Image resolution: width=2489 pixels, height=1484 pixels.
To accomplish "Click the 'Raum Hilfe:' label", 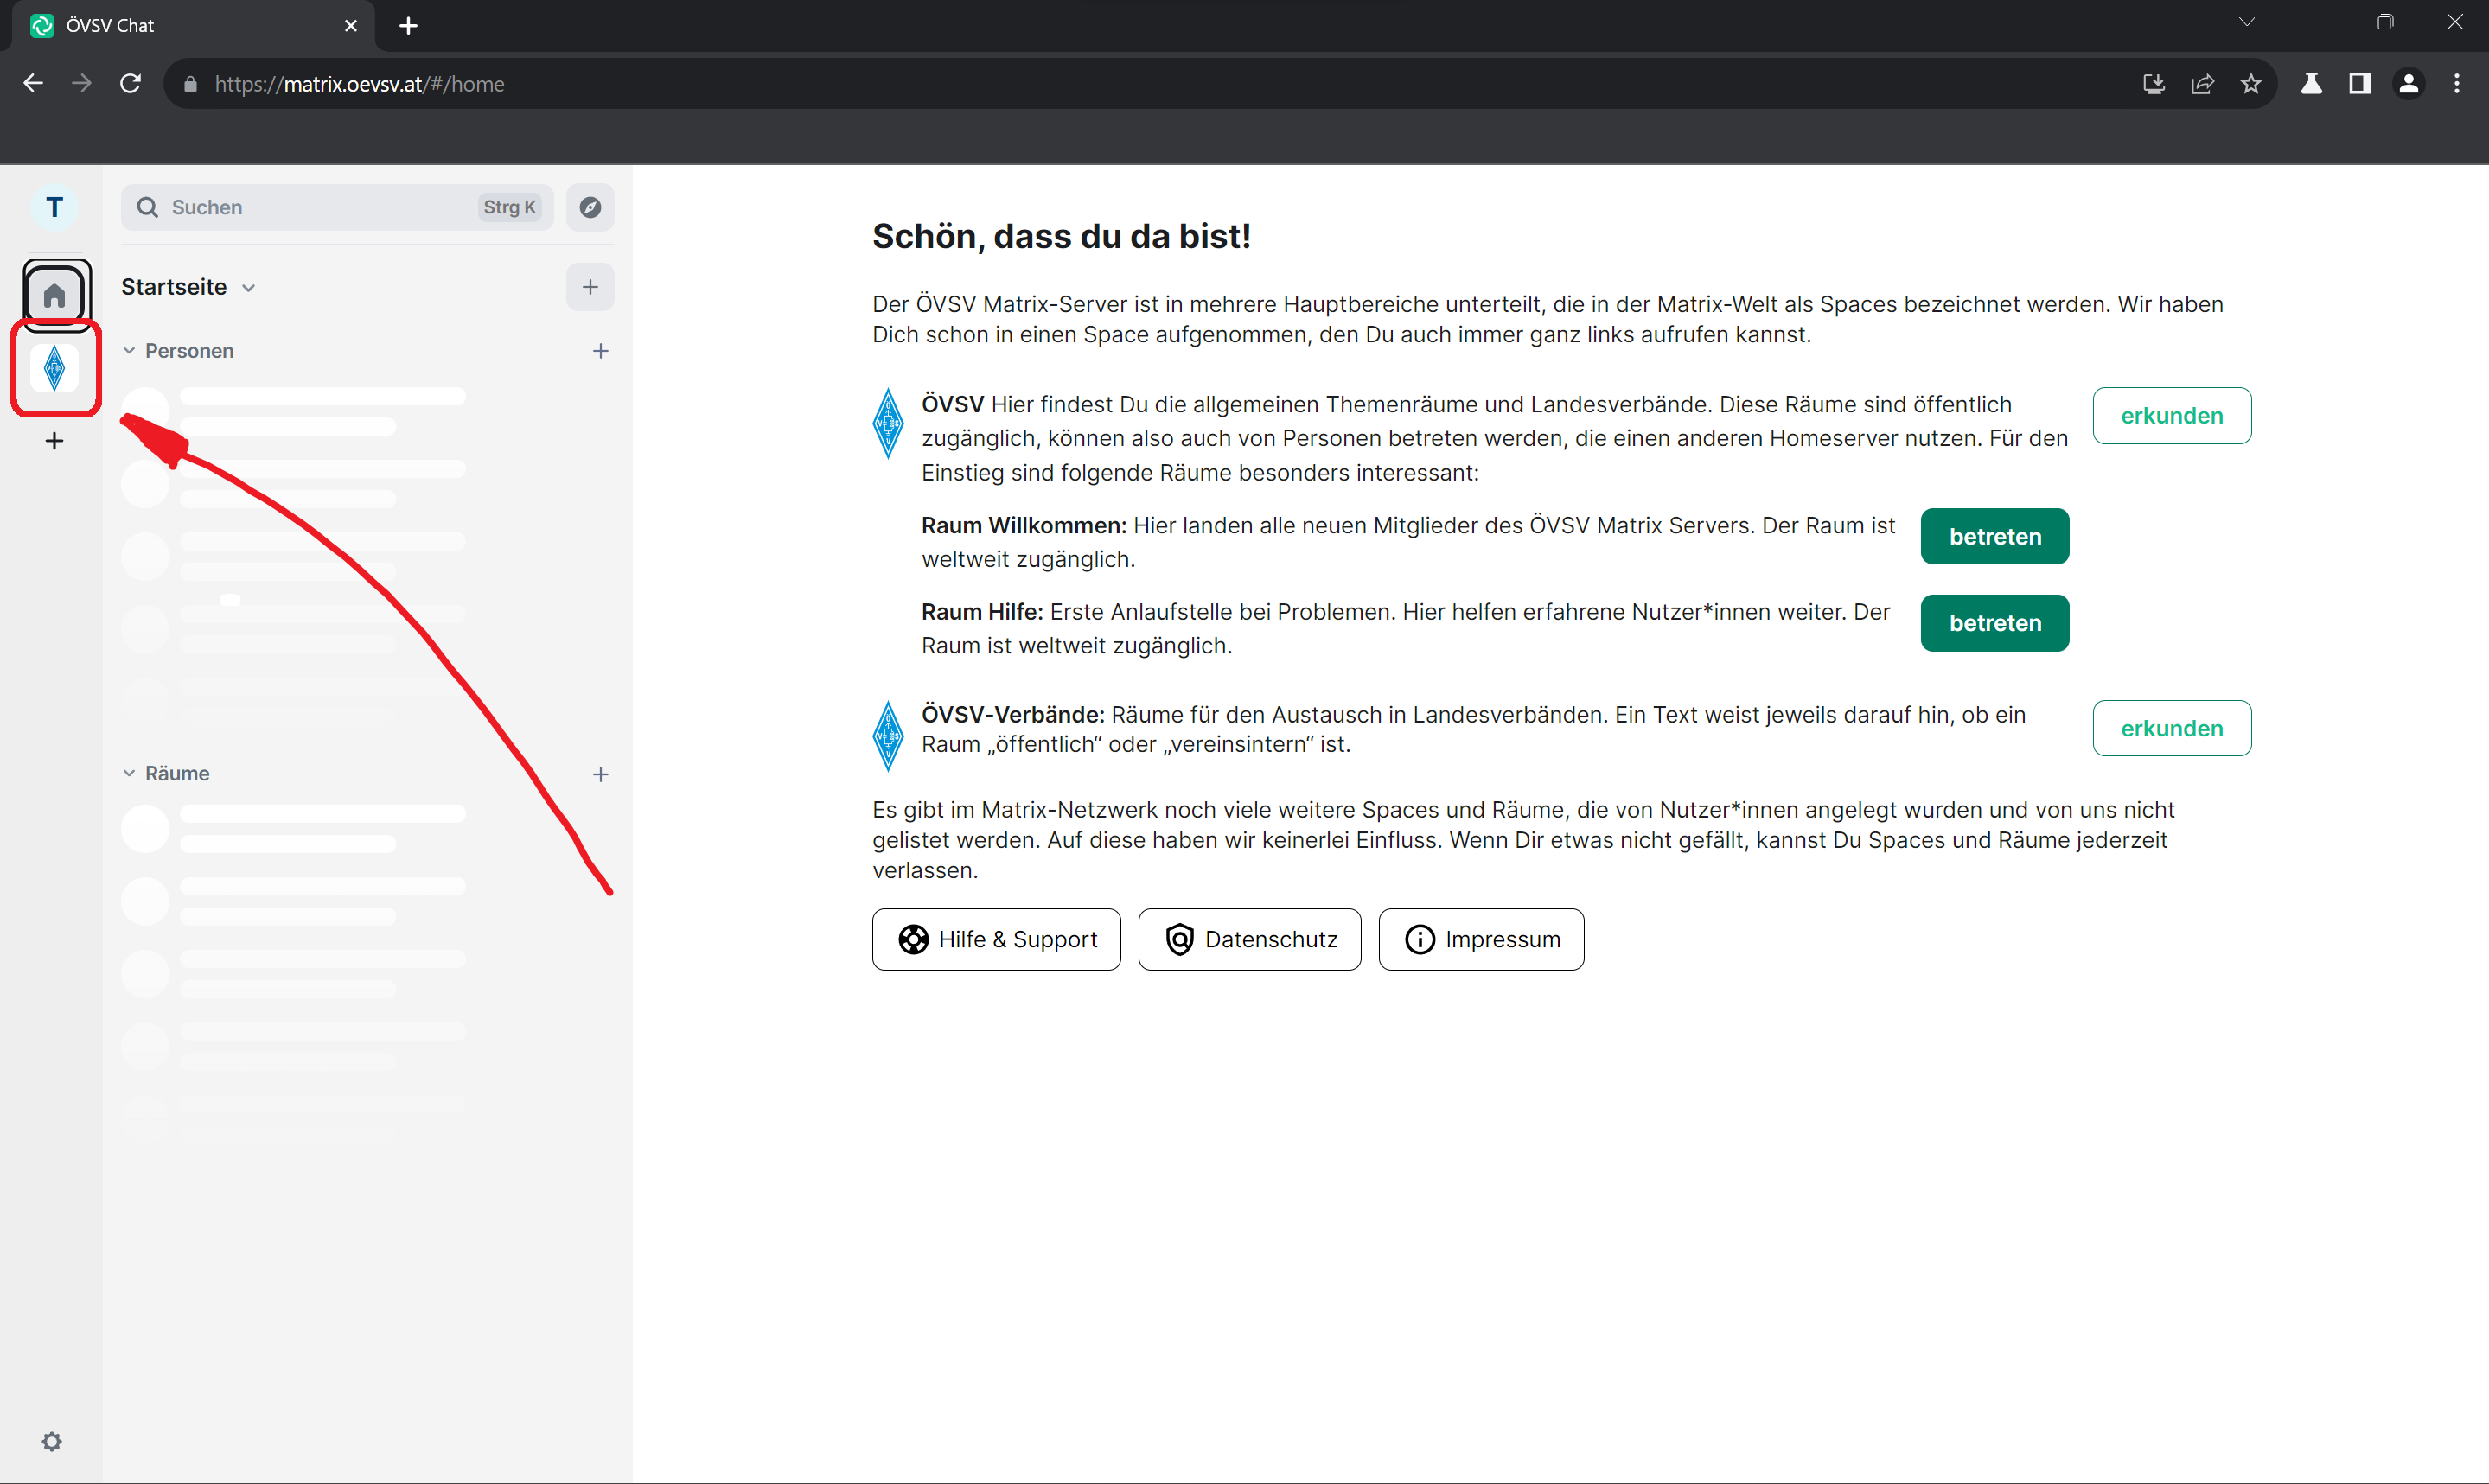I will point(982,612).
